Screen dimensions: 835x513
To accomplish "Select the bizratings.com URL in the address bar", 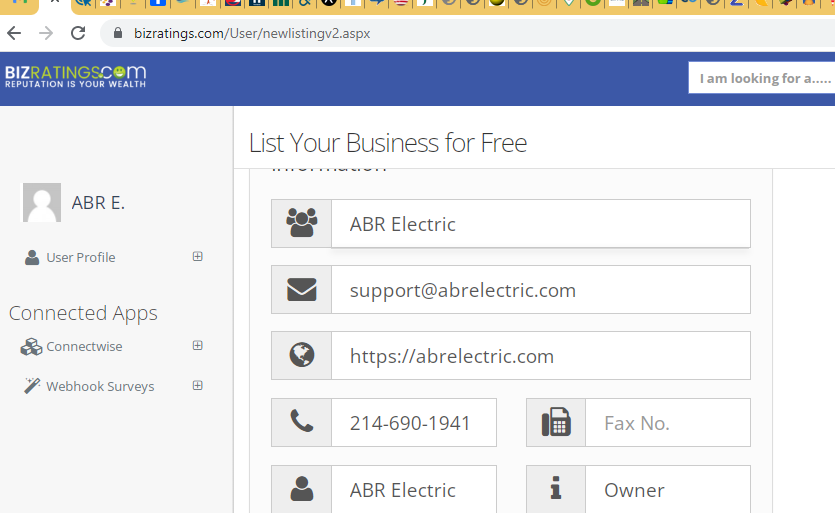I will coord(252,33).
